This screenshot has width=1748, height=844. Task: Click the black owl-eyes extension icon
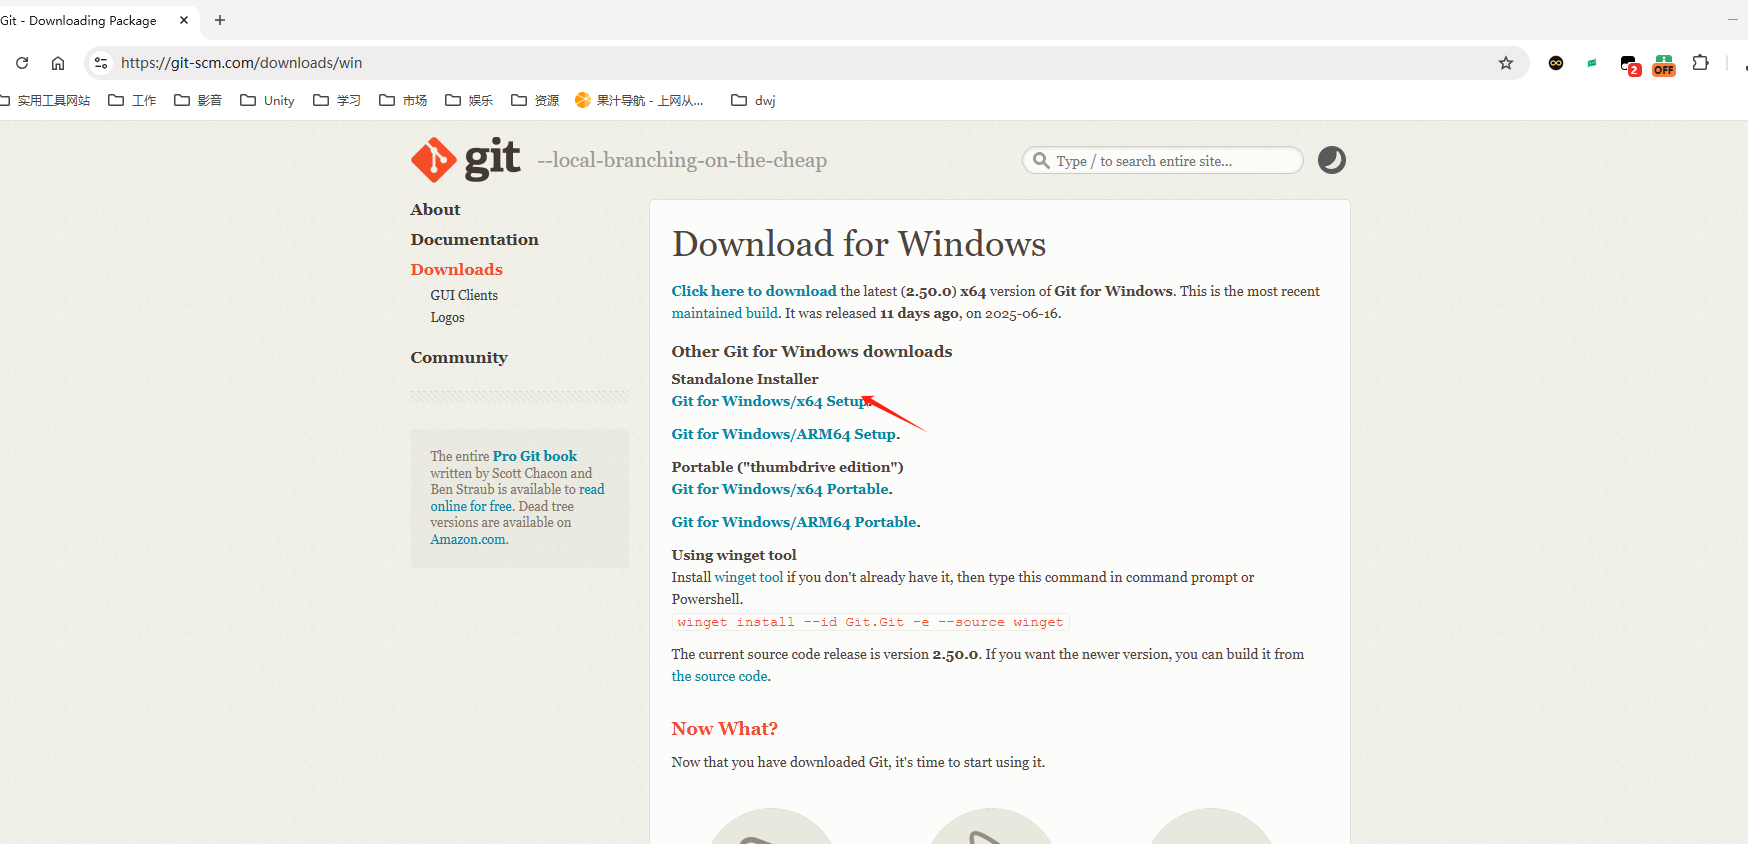1556,63
